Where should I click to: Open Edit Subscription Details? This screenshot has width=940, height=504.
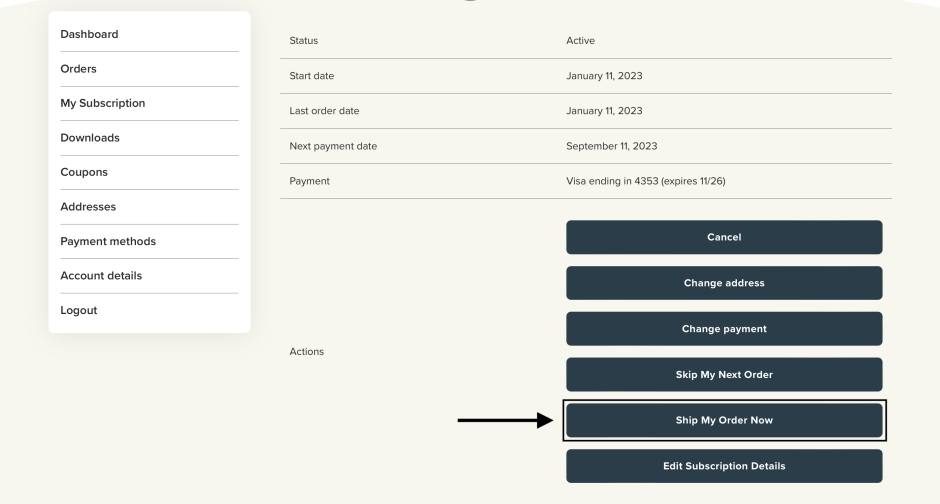pyautogui.click(x=724, y=466)
